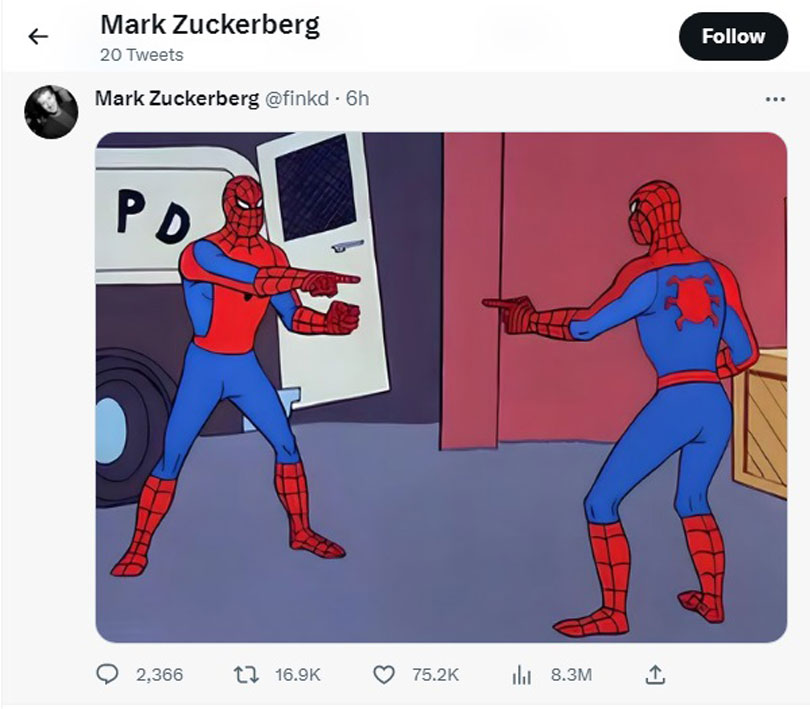This screenshot has height=709, width=810.
Task: Click the share upload icon
Action: (x=655, y=675)
